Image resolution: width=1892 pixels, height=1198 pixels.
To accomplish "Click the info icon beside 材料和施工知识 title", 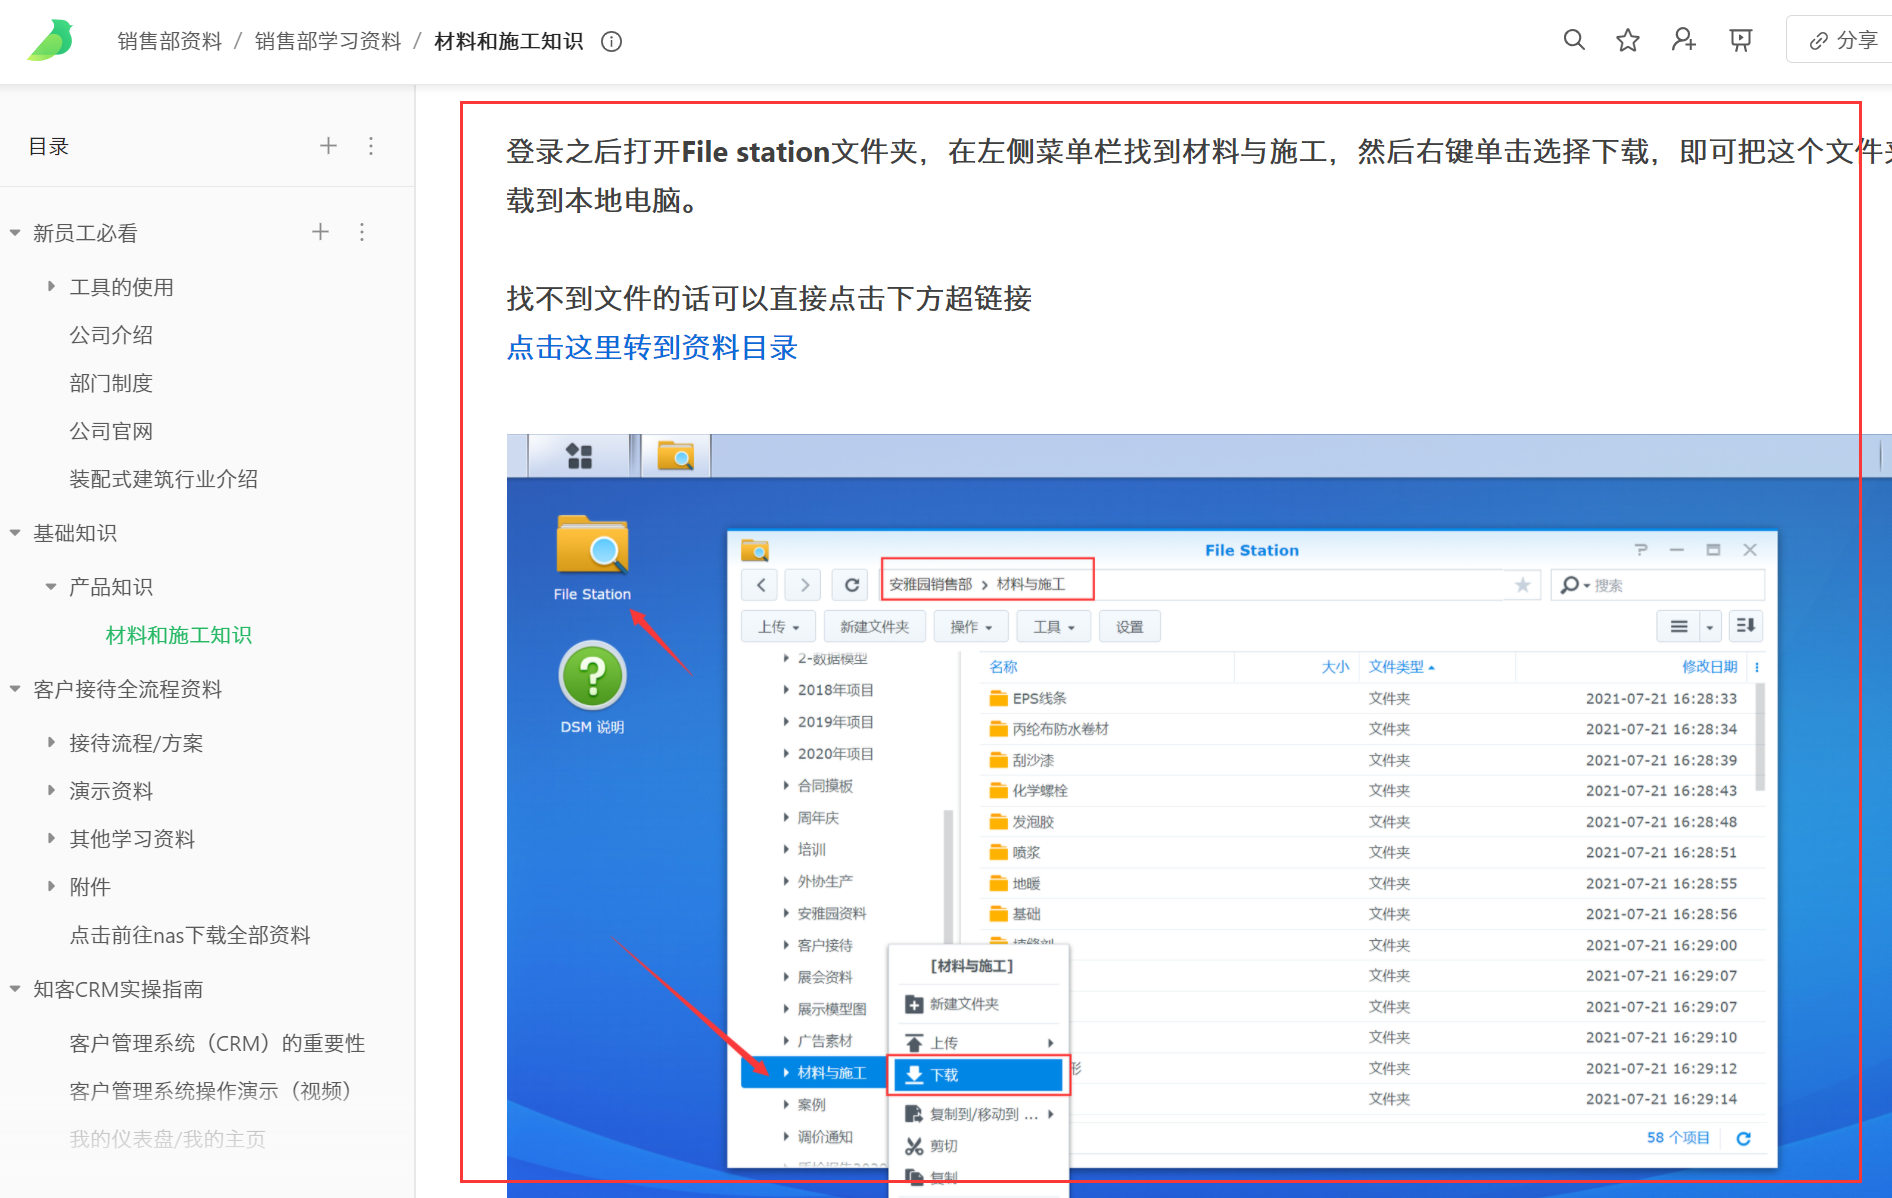I will point(611,41).
